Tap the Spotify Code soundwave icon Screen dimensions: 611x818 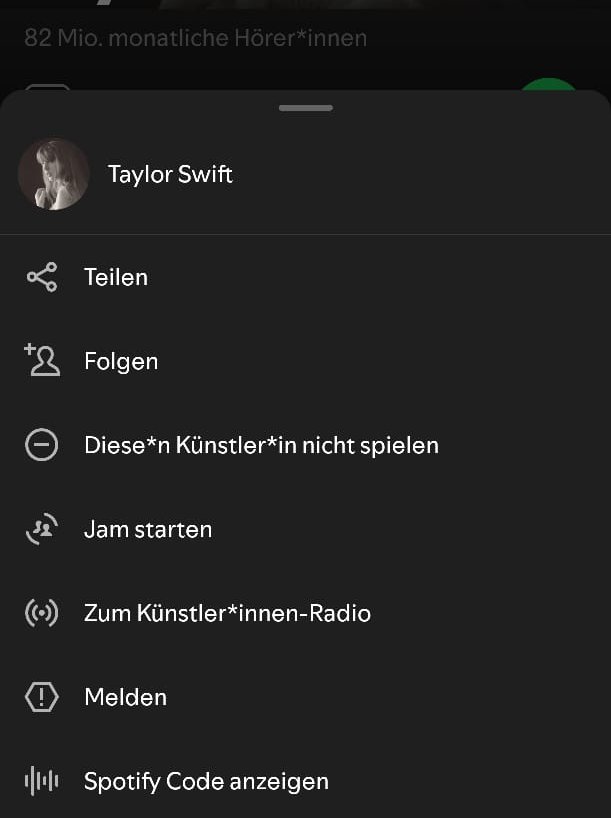(x=42, y=781)
